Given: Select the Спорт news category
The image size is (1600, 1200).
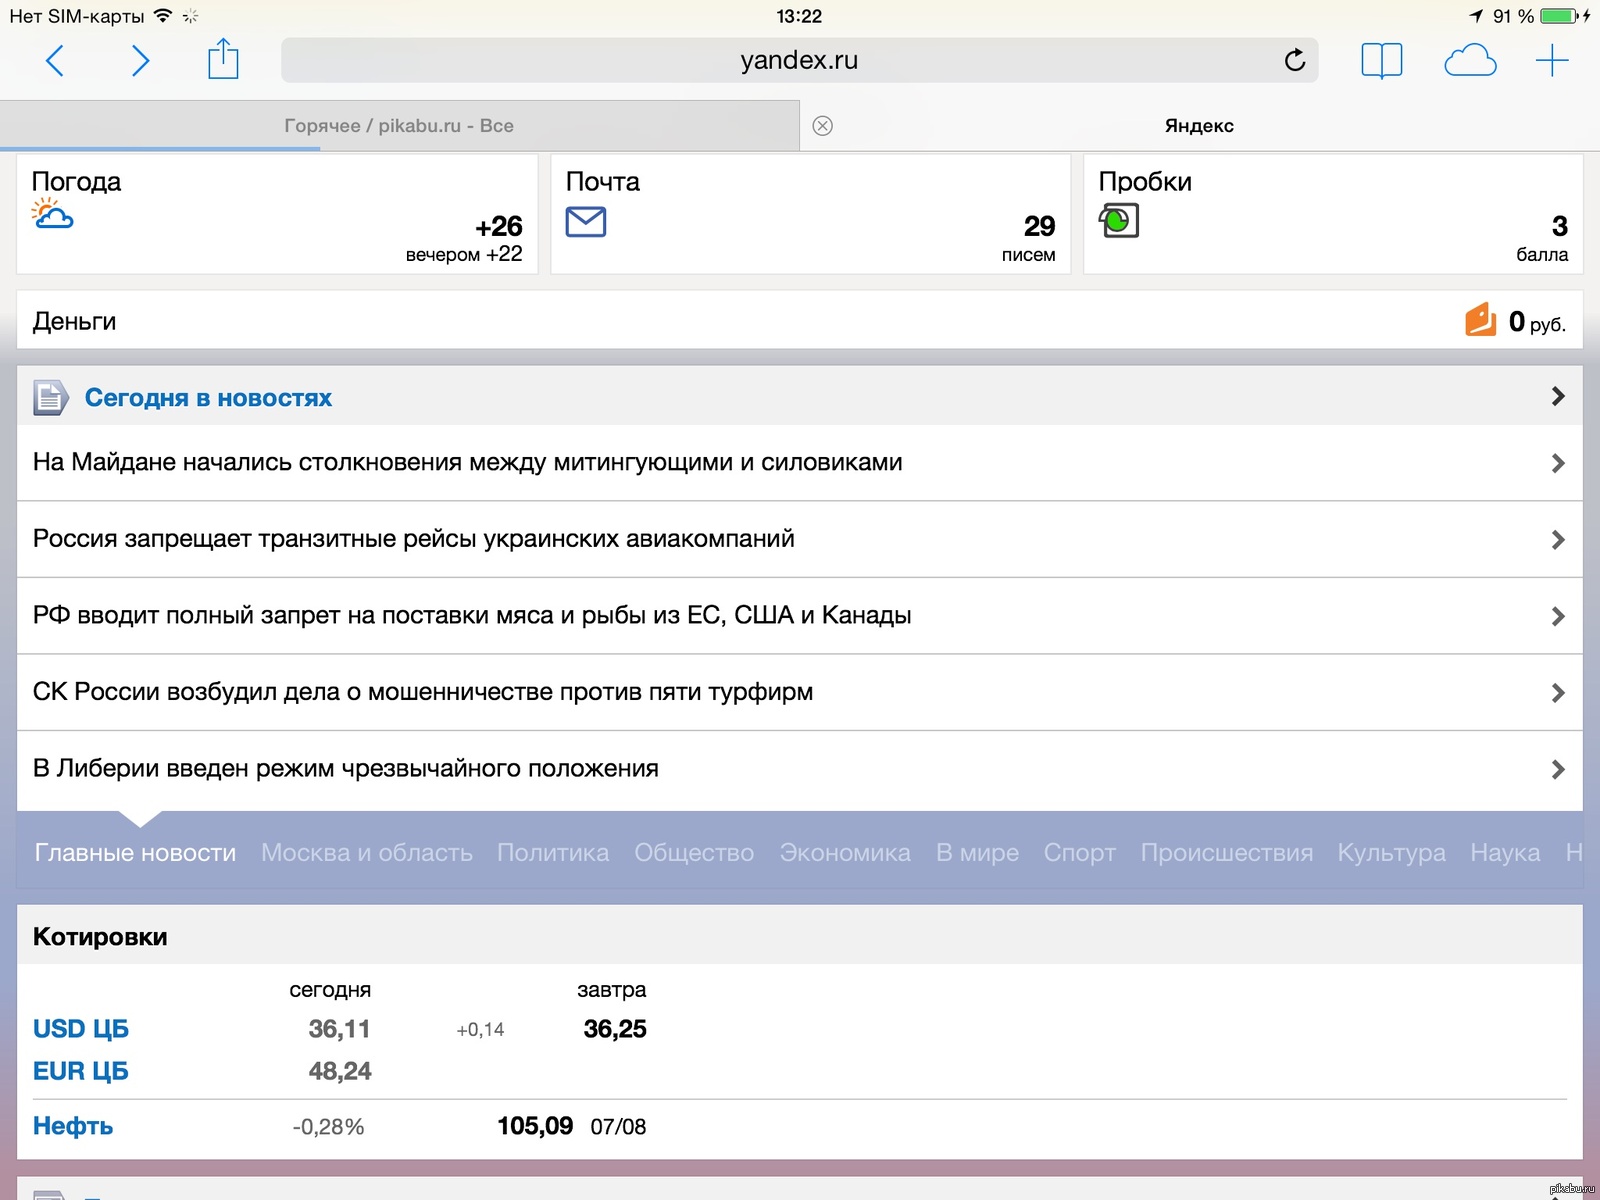Looking at the screenshot, I should 1079,853.
